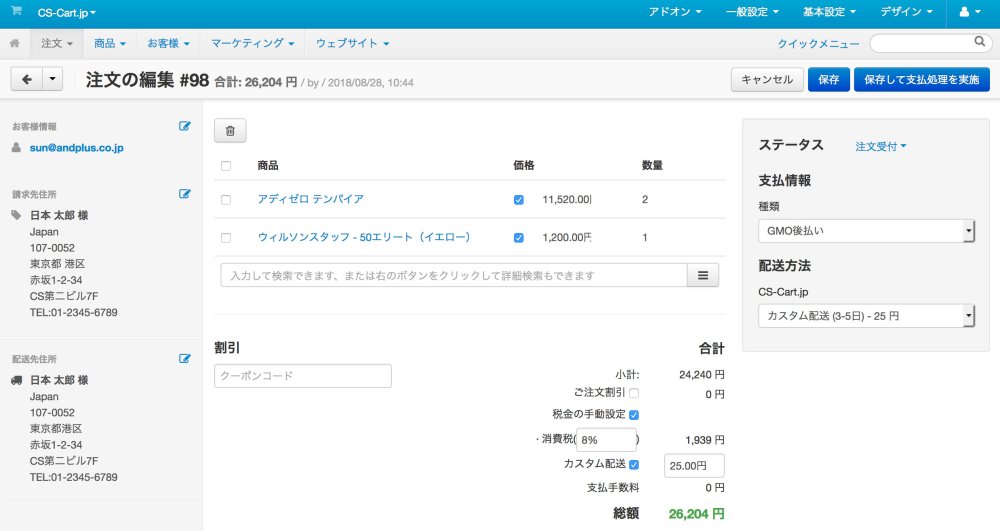Image resolution: width=1000 pixels, height=531 pixels.
Task: Click the search magnifier icon
Action: pyautogui.click(x=980, y=42)
